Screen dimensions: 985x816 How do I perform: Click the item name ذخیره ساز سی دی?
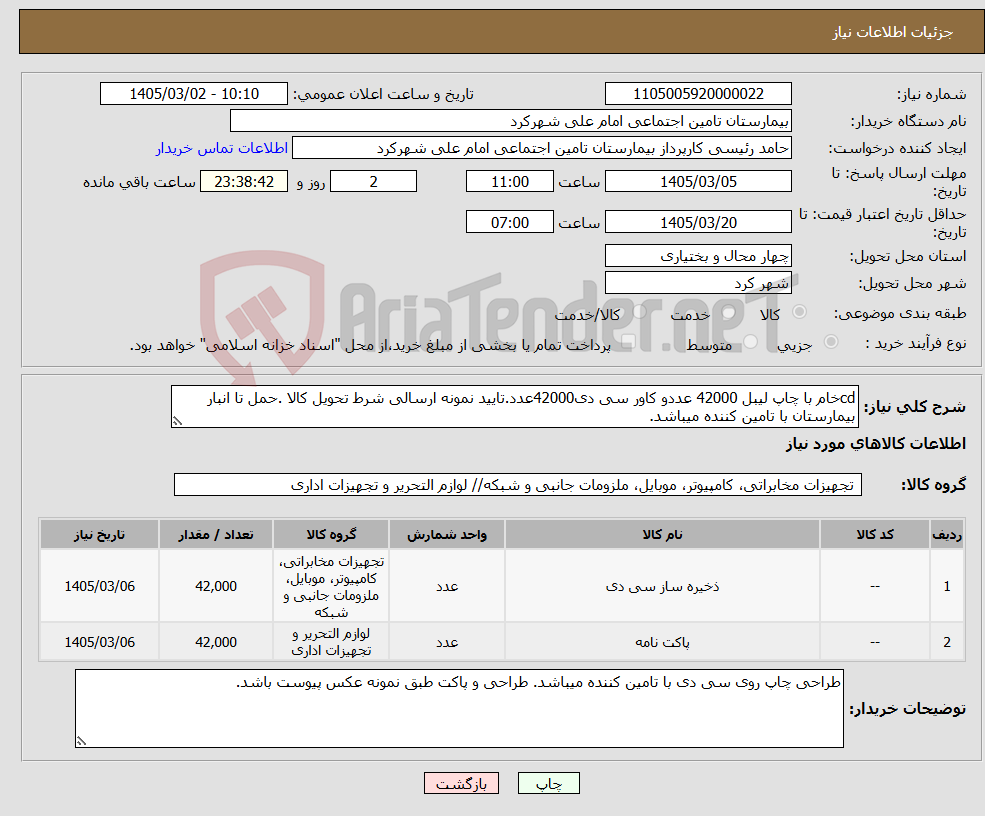662,586
